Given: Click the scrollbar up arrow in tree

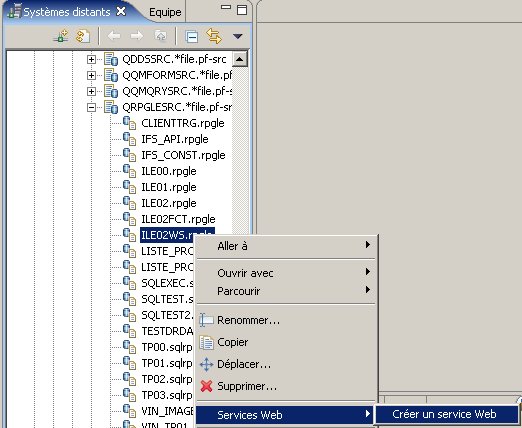Looking at the screenshot, I should pyautogui.click(x=240, y=59).
